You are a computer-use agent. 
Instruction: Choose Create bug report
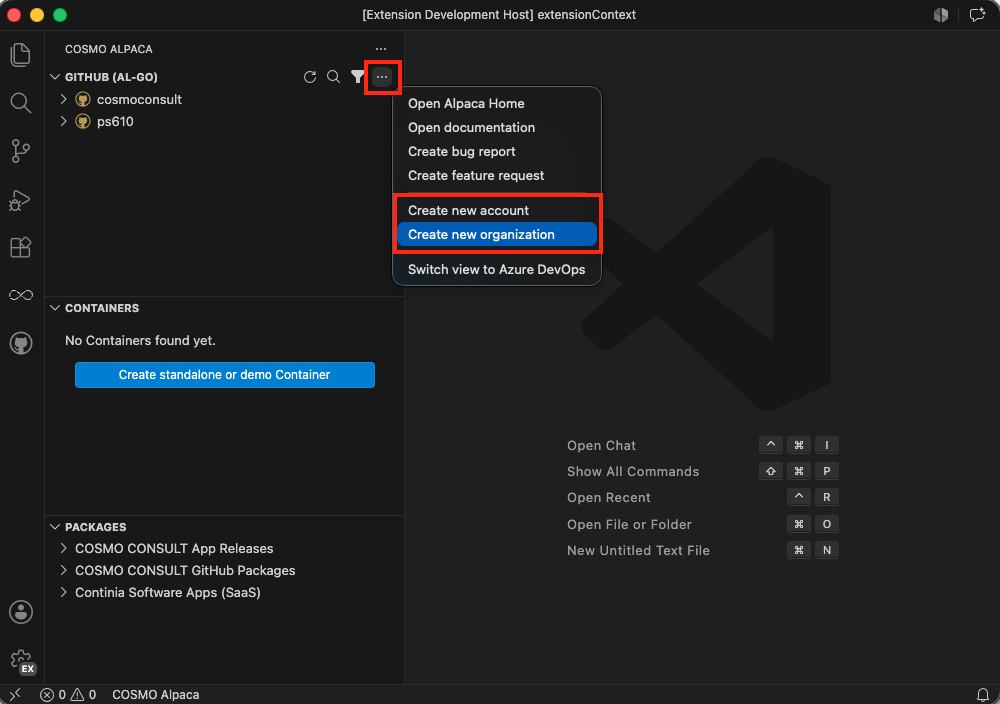pyautogui.click(x=497, y=152)
